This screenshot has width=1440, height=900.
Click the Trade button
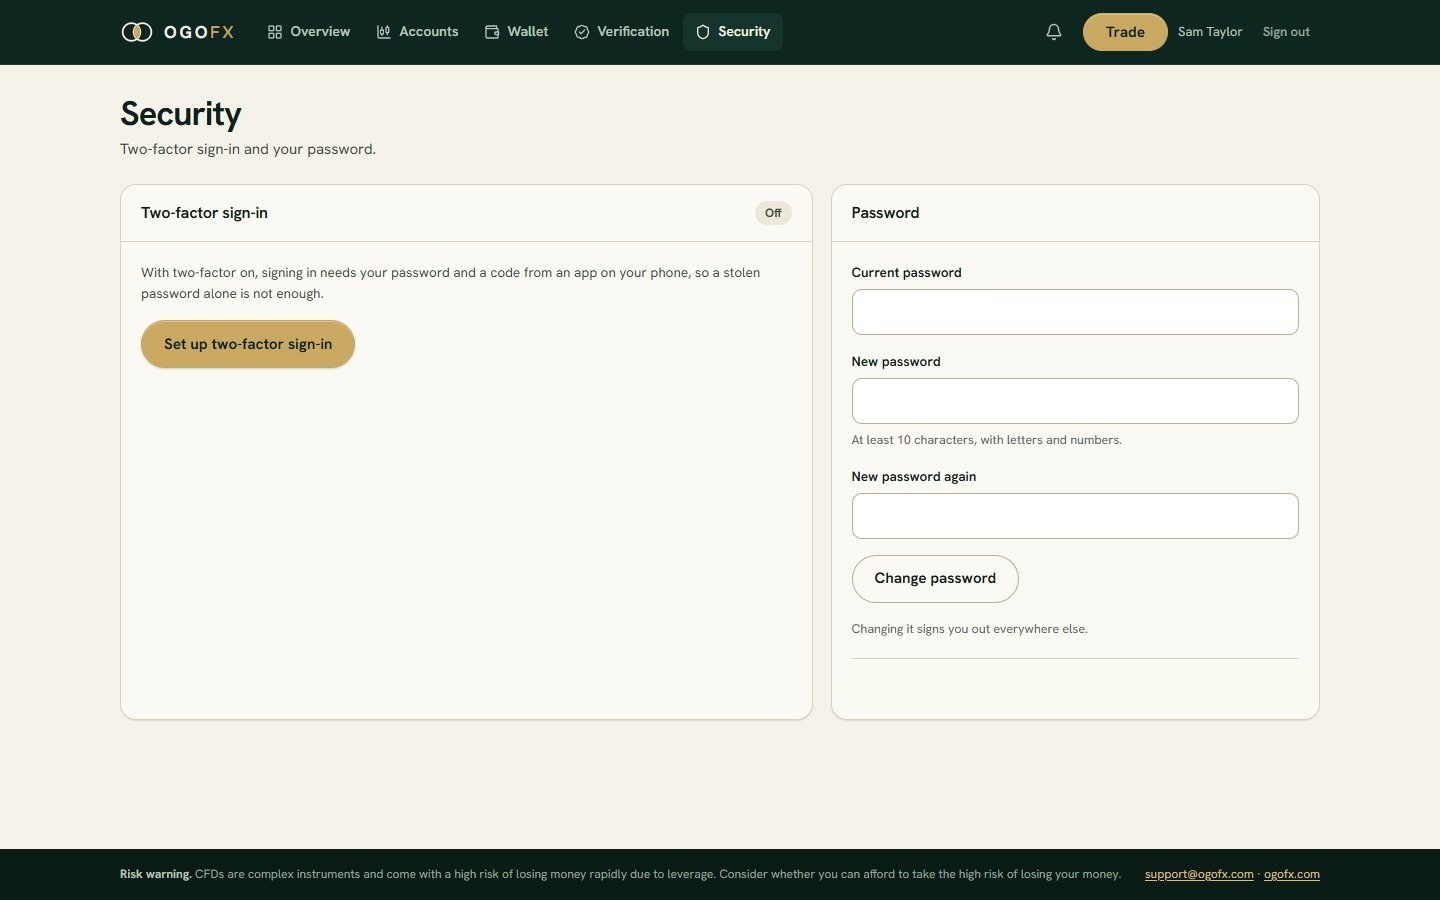[x=1125, y=32]
